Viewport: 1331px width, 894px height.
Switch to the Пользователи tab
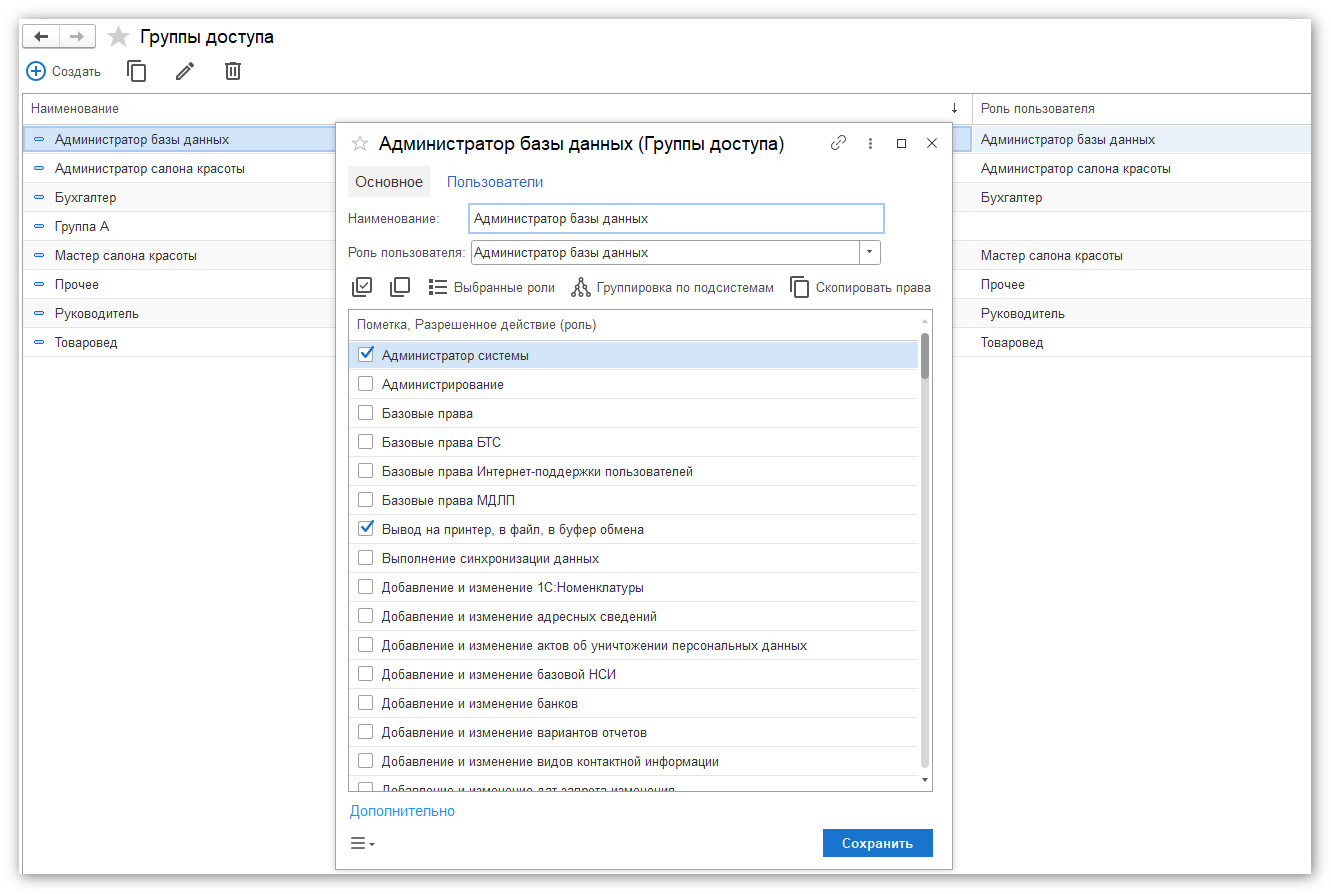click(495, 182)
